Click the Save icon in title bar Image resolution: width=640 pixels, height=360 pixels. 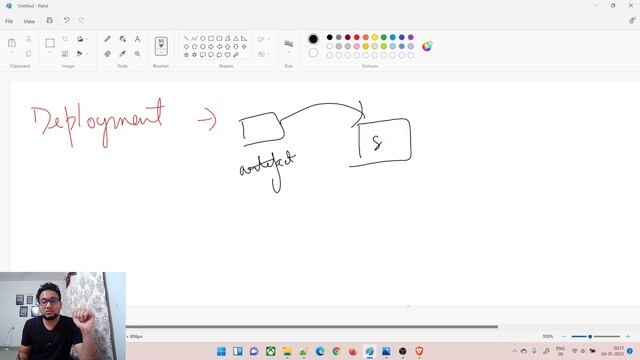point(49,20)
